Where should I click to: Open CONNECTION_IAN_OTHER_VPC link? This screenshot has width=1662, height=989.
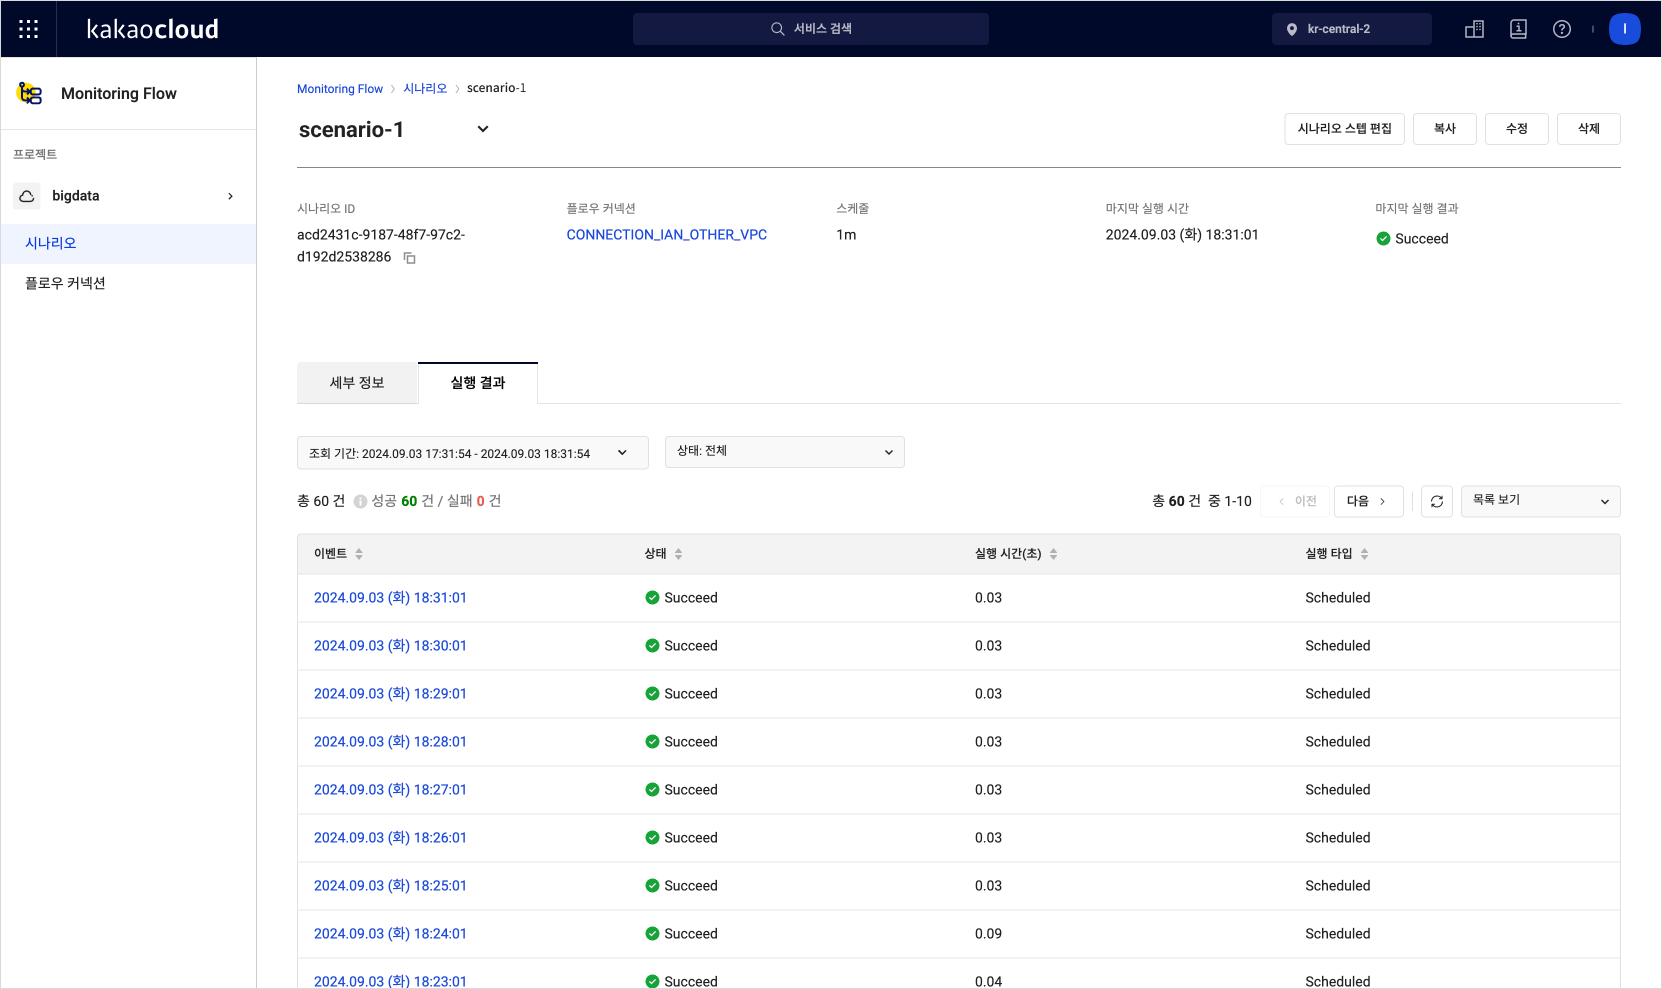pyautogui.click(x=667, y=235)
